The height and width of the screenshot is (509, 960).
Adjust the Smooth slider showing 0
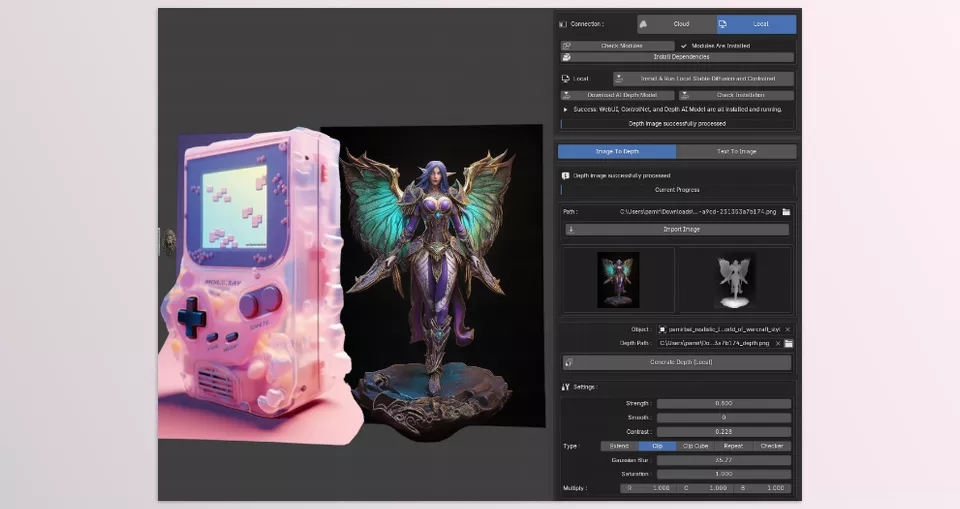tap(724, 418)
